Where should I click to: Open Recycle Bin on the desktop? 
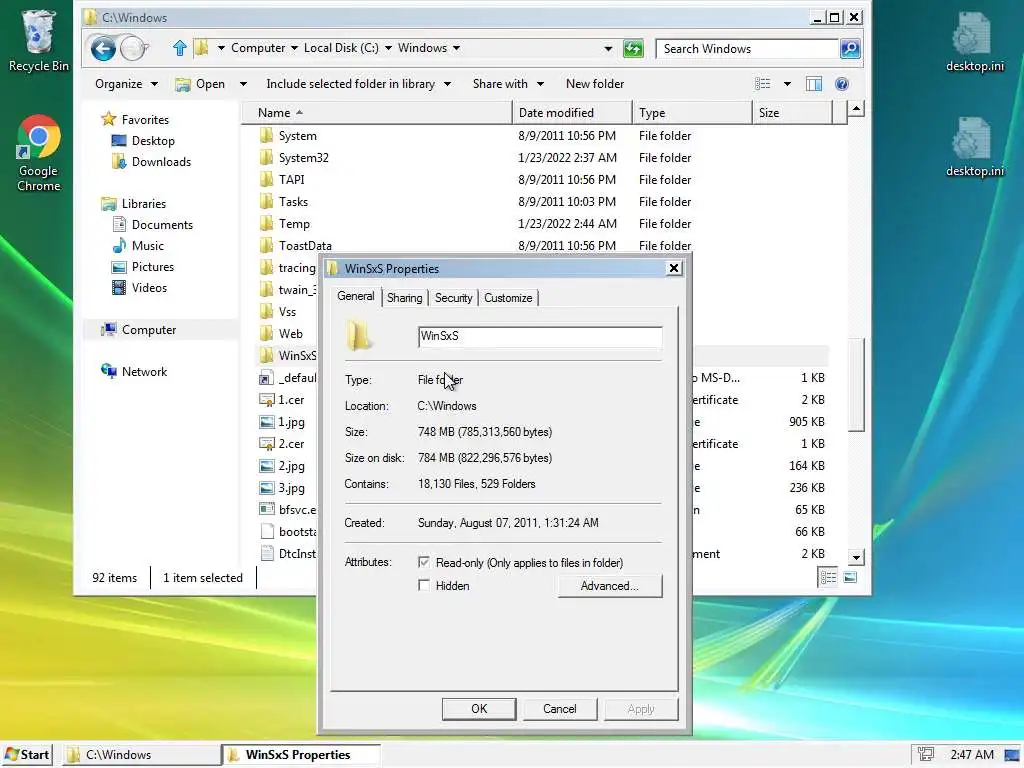[x=39, y=40]
